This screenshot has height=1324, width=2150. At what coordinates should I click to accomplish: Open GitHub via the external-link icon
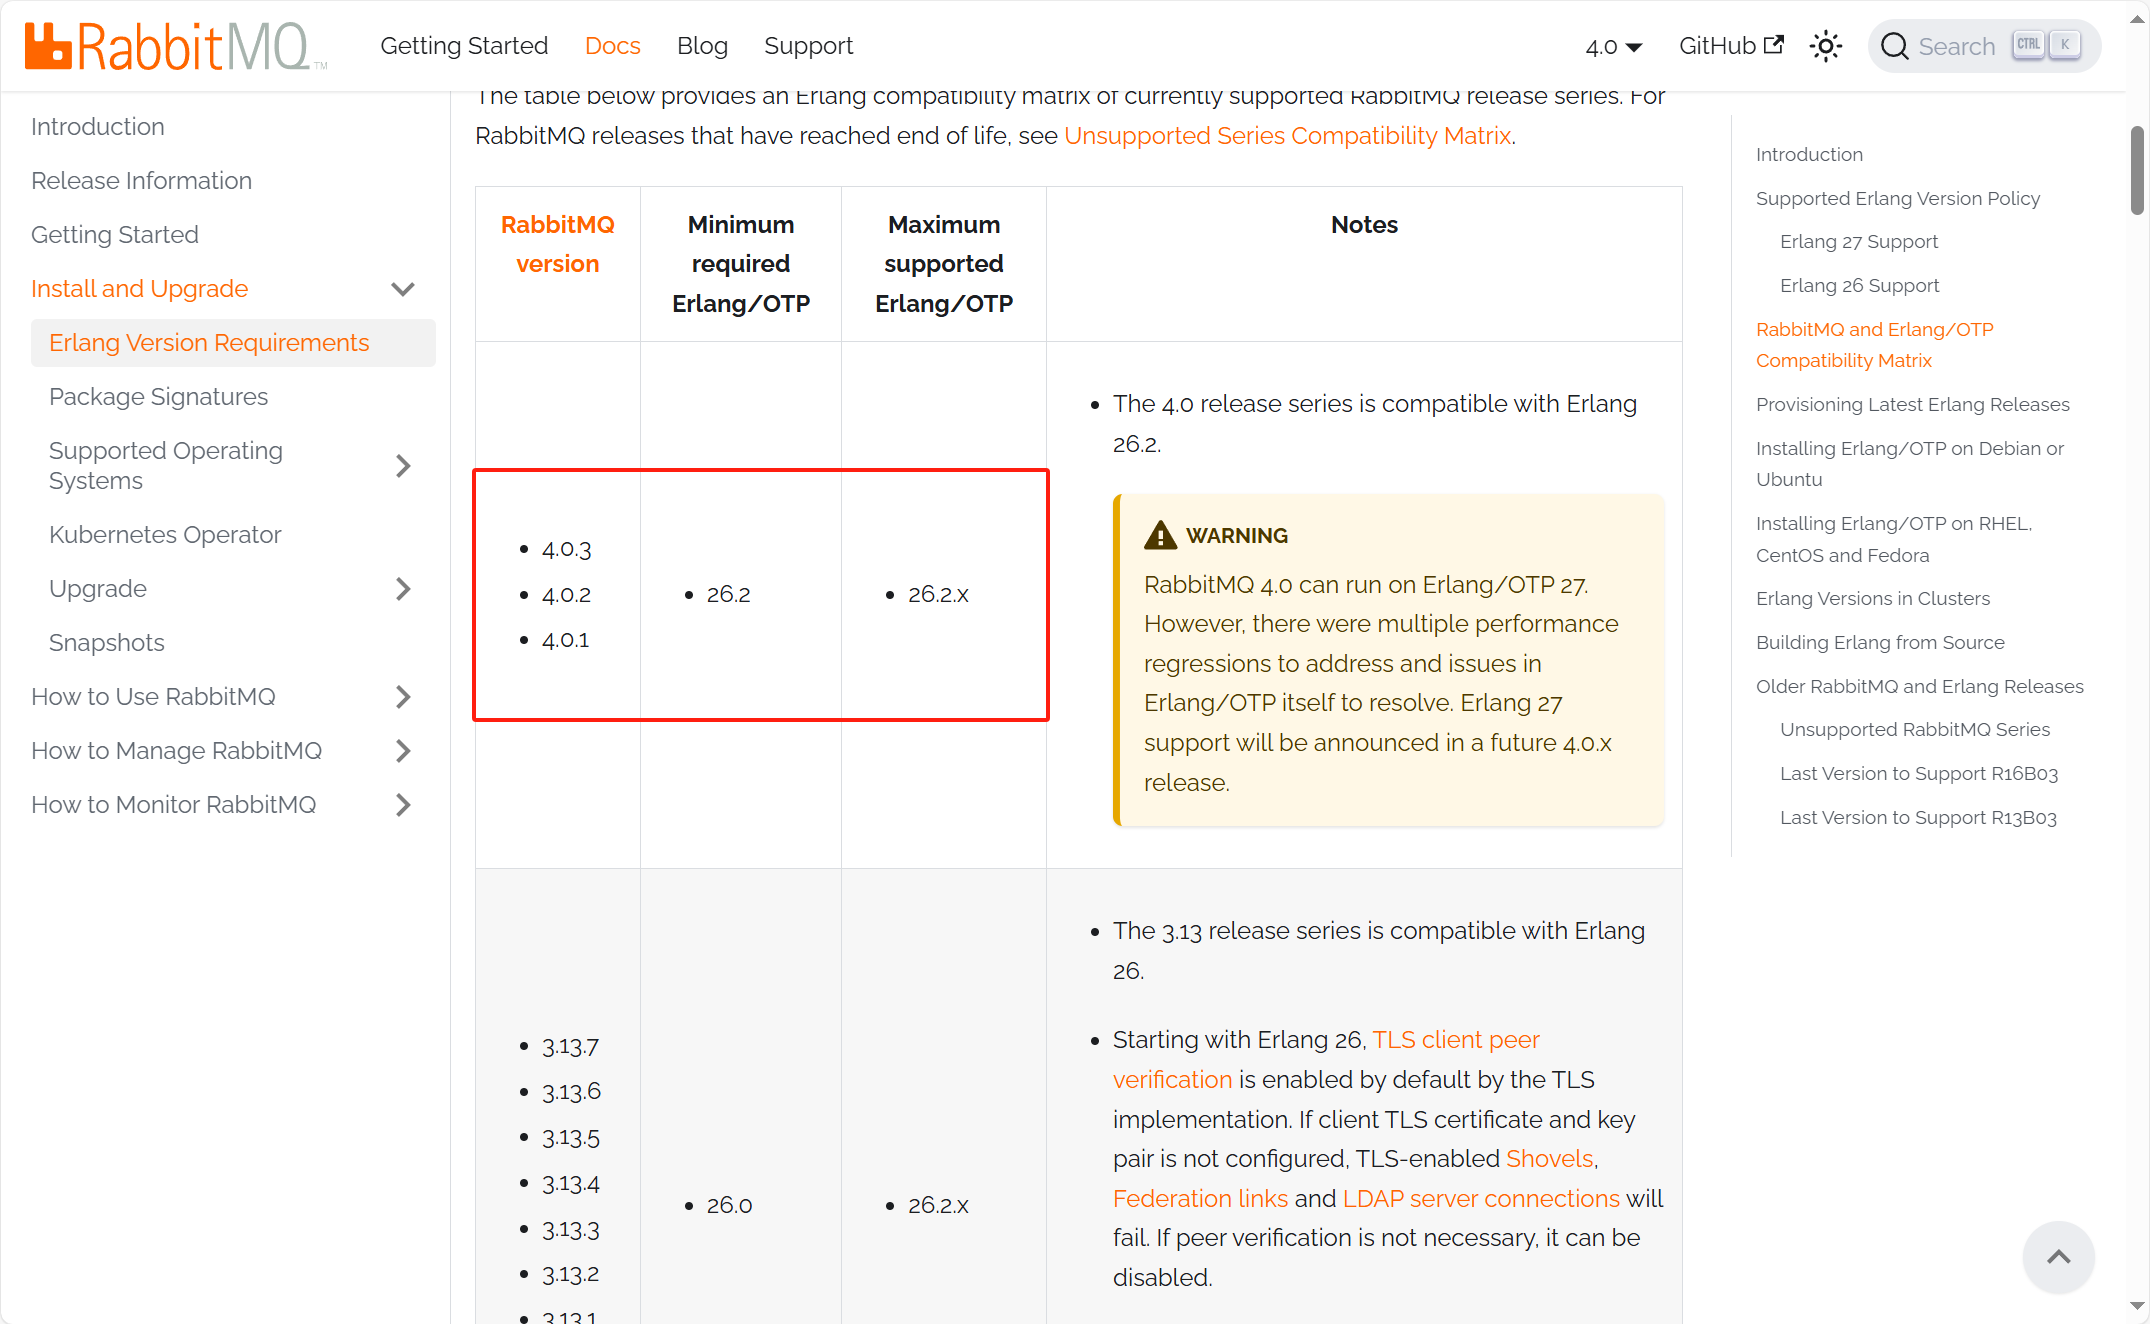pos(1775,43)
